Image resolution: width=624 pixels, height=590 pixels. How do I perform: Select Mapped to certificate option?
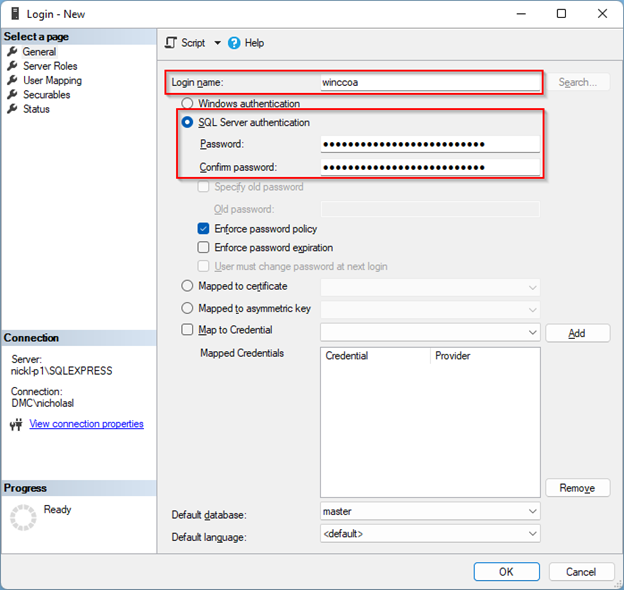186,287
